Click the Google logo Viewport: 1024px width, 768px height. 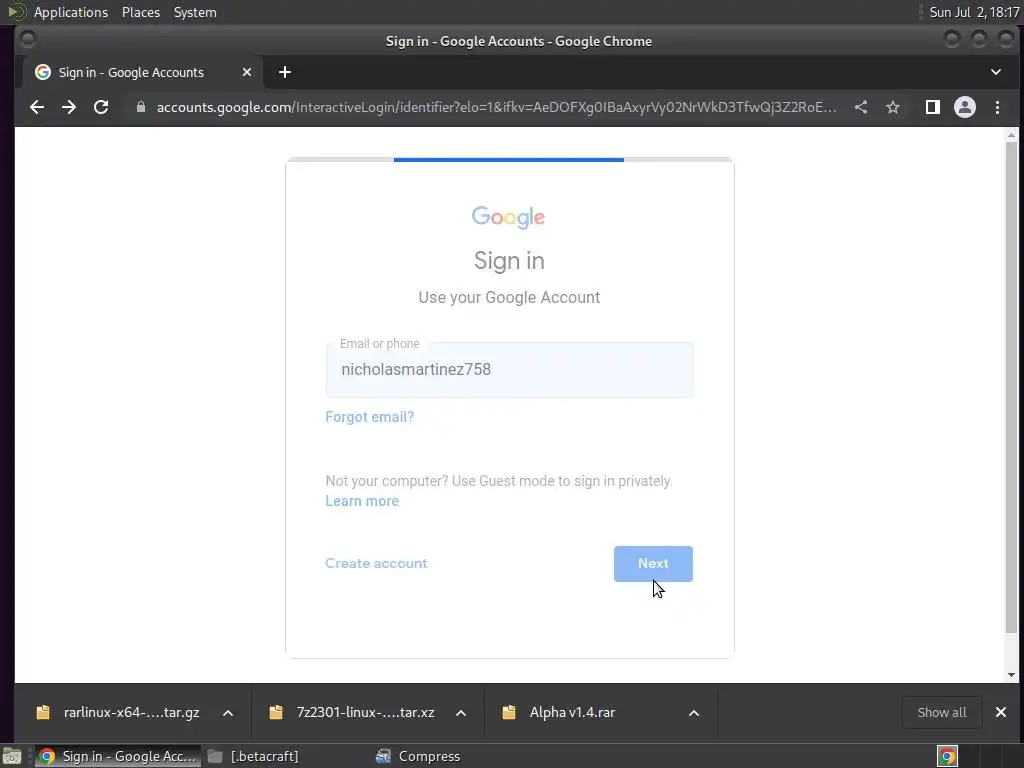pyautogui.click(x=509, y=217)
